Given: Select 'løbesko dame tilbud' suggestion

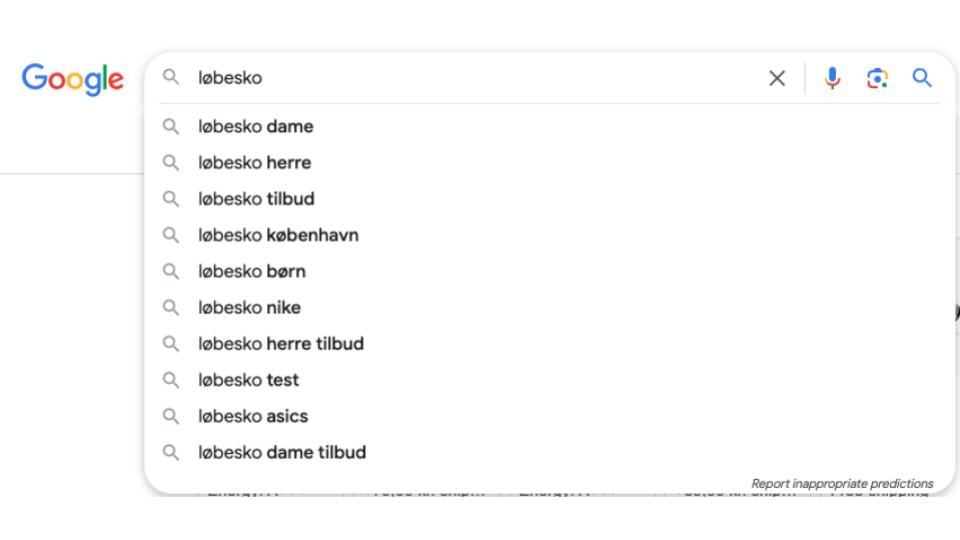Looking at the screenshot, I should (x=550, y=452).
